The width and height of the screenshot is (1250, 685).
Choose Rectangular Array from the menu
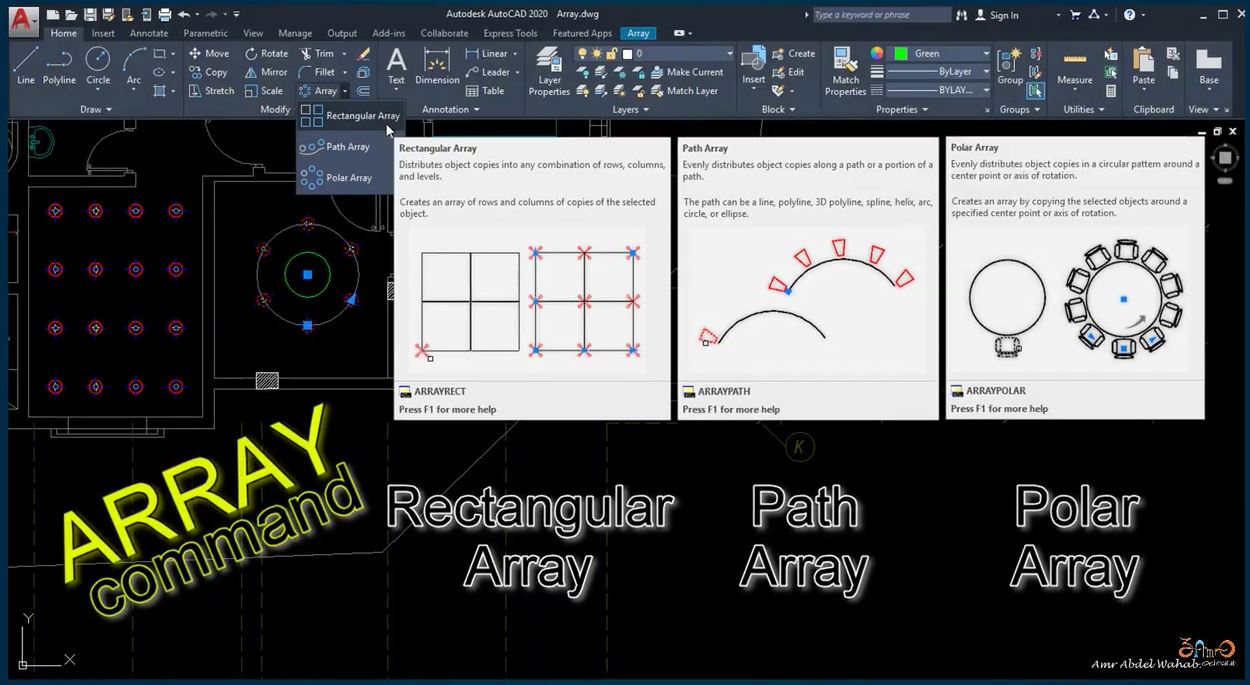[x=350, y=116]
